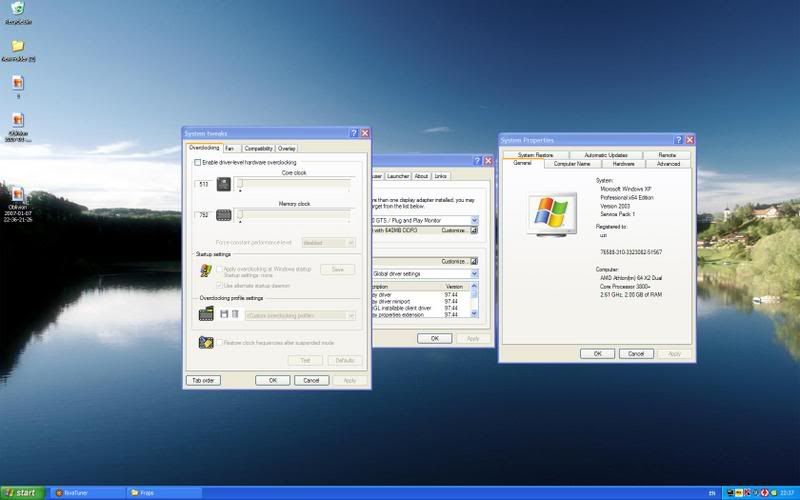
Task: Click the help question mark in RivaTuner window
Action: point(478,161)
